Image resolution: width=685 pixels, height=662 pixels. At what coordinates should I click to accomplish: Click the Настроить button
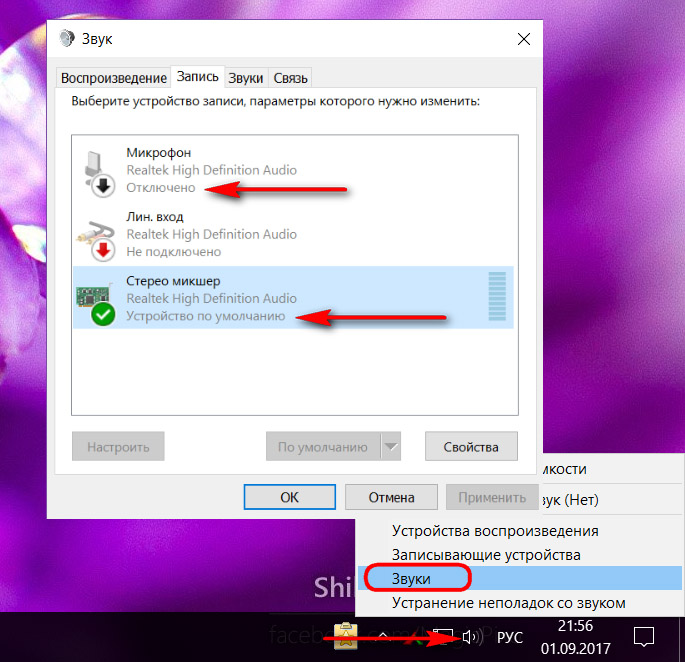[118, 446]
